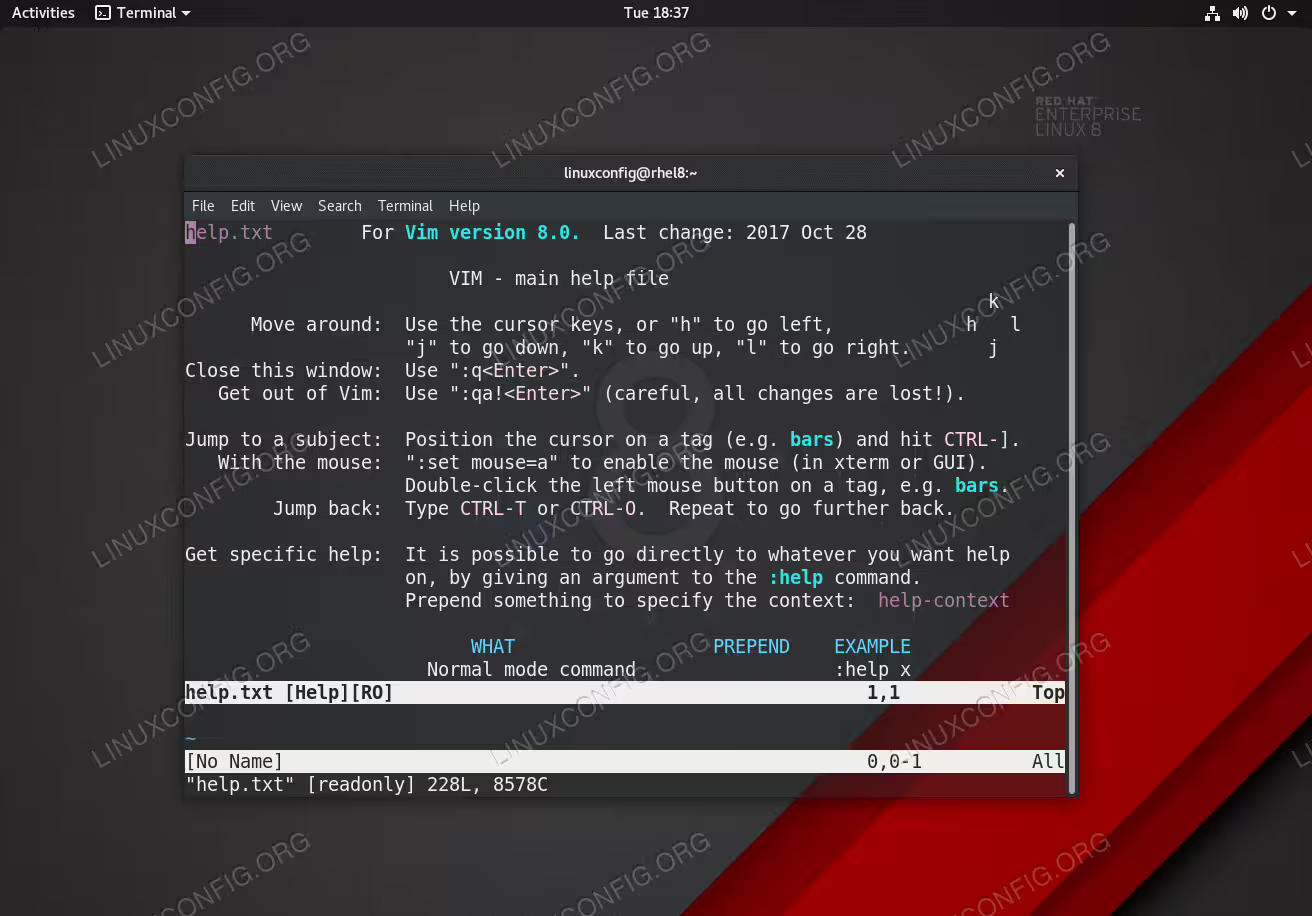The image size is (1312, 916).
Task: Click the 'bars' tag in the Double-click line
Action: pos(977,485)
